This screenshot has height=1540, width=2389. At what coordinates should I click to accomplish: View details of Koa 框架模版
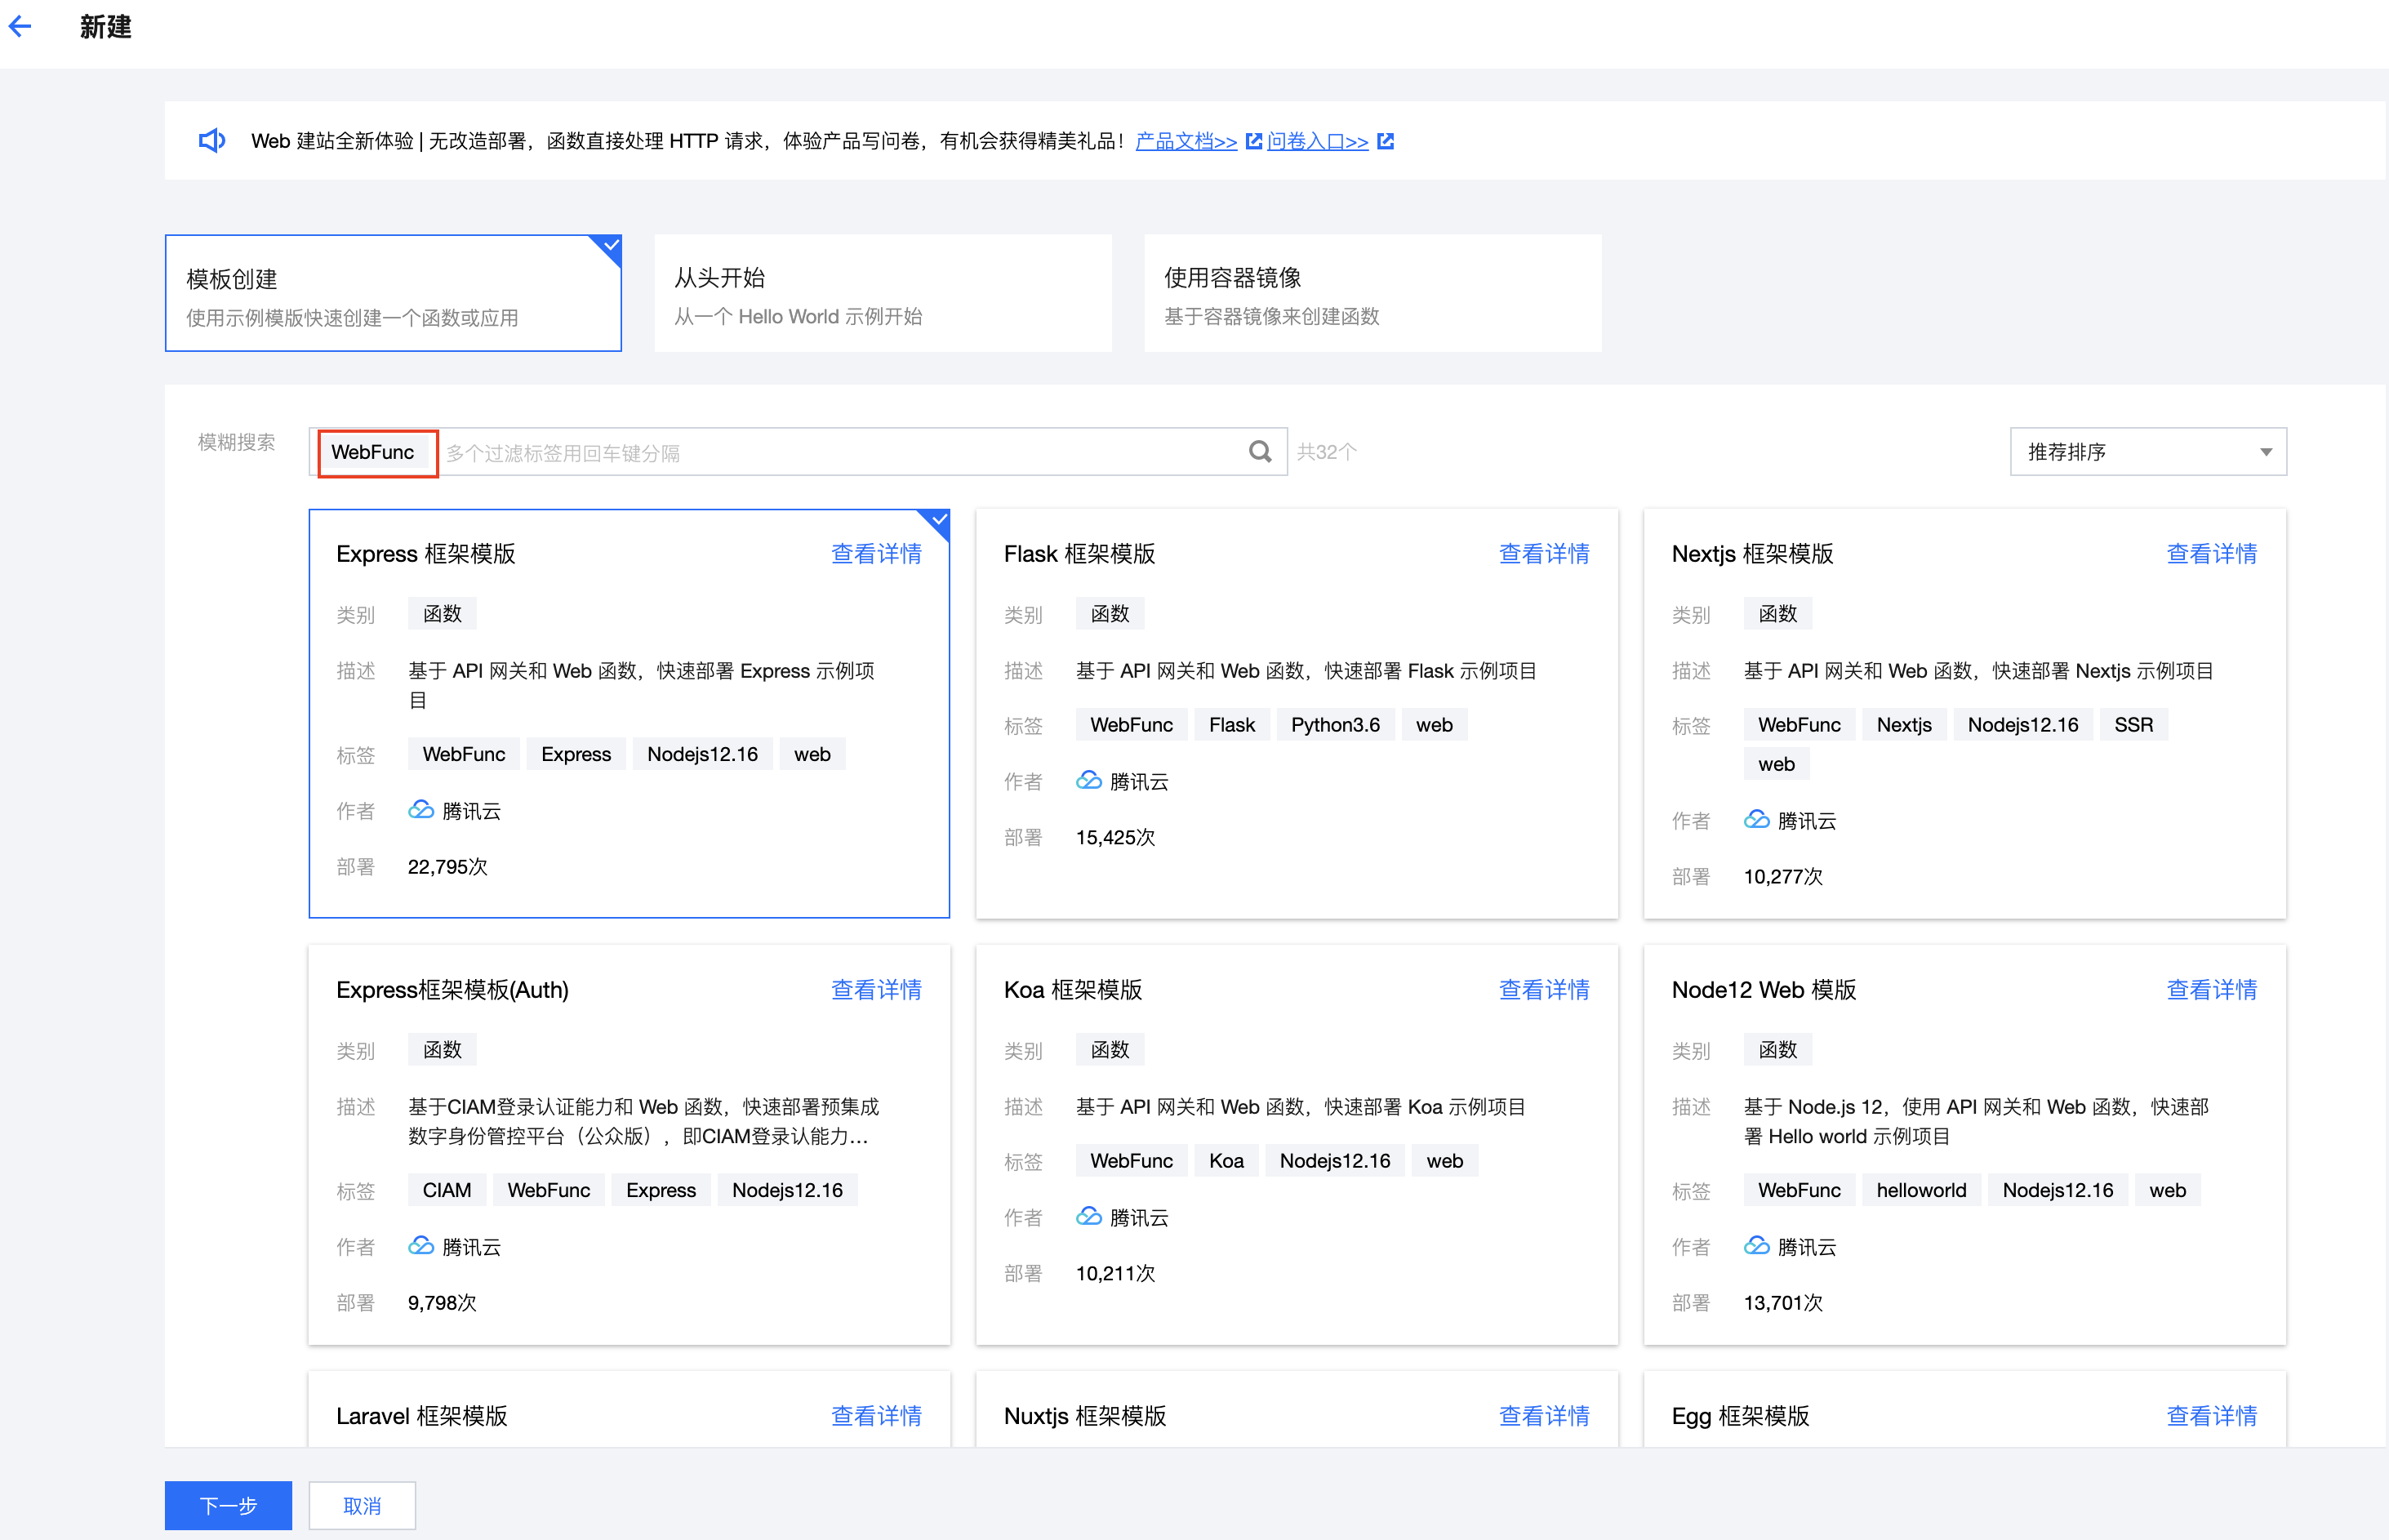(x=1544, y=990)
